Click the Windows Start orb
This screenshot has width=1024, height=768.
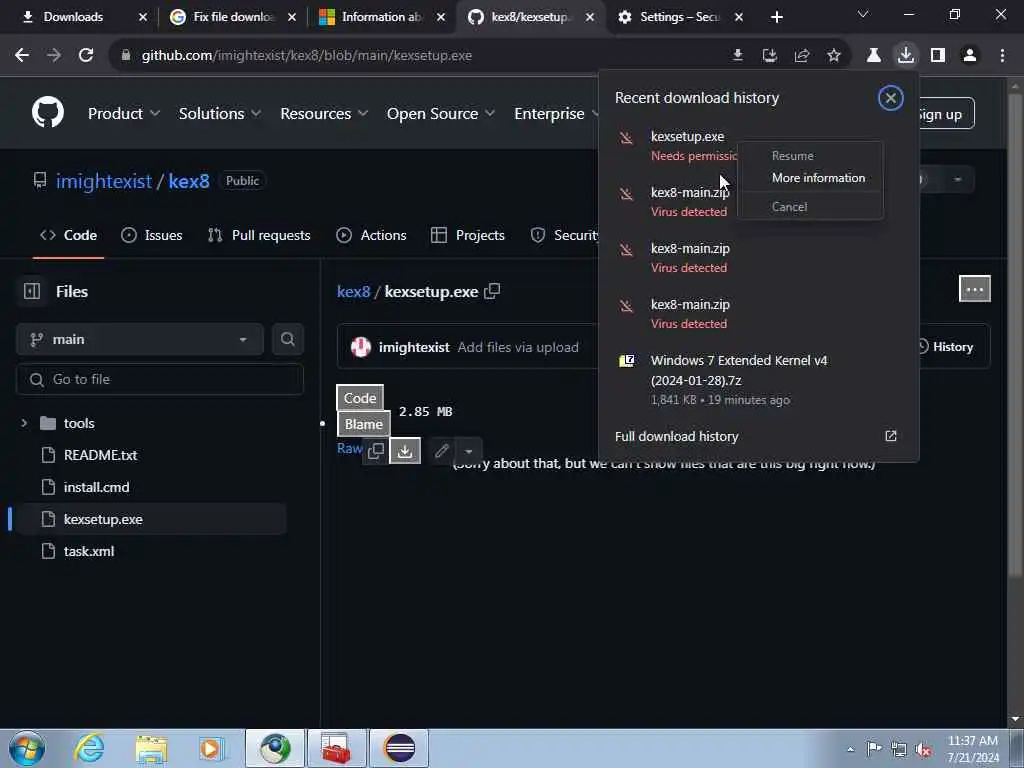tap(27, 748)
